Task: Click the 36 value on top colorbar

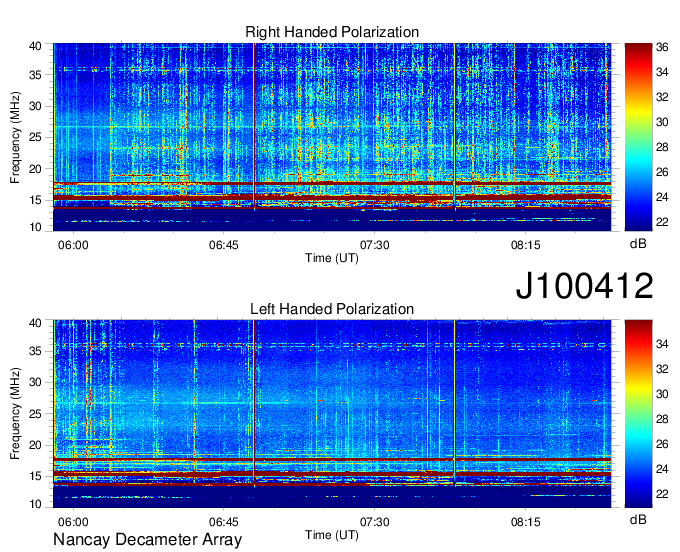Action: [x=662, y=47]
